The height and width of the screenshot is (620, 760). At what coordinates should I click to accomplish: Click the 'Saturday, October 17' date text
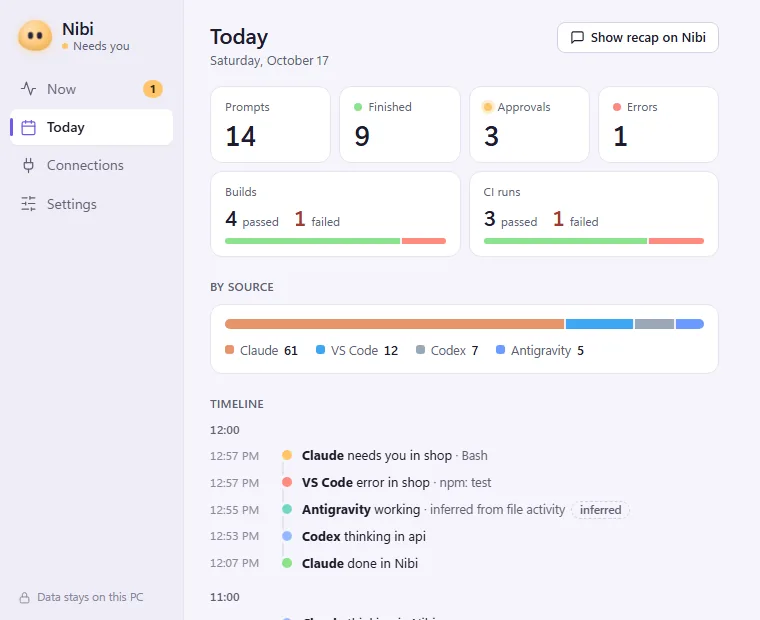coord(269,61)
